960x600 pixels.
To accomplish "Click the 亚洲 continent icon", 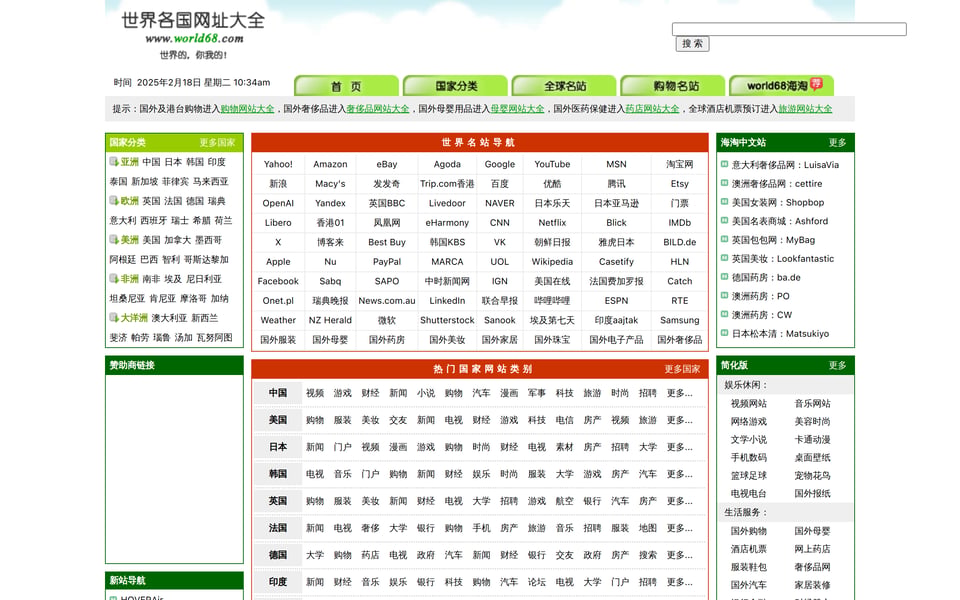I will [x=114, y=162].
